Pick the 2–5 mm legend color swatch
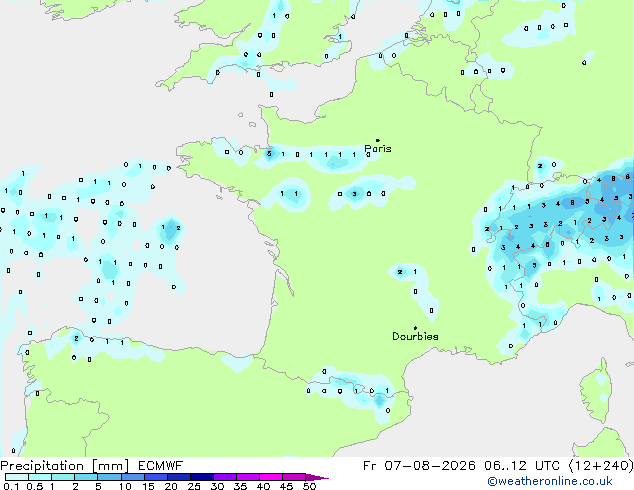The height and width of the screenshot is (490, 634). 86,477
